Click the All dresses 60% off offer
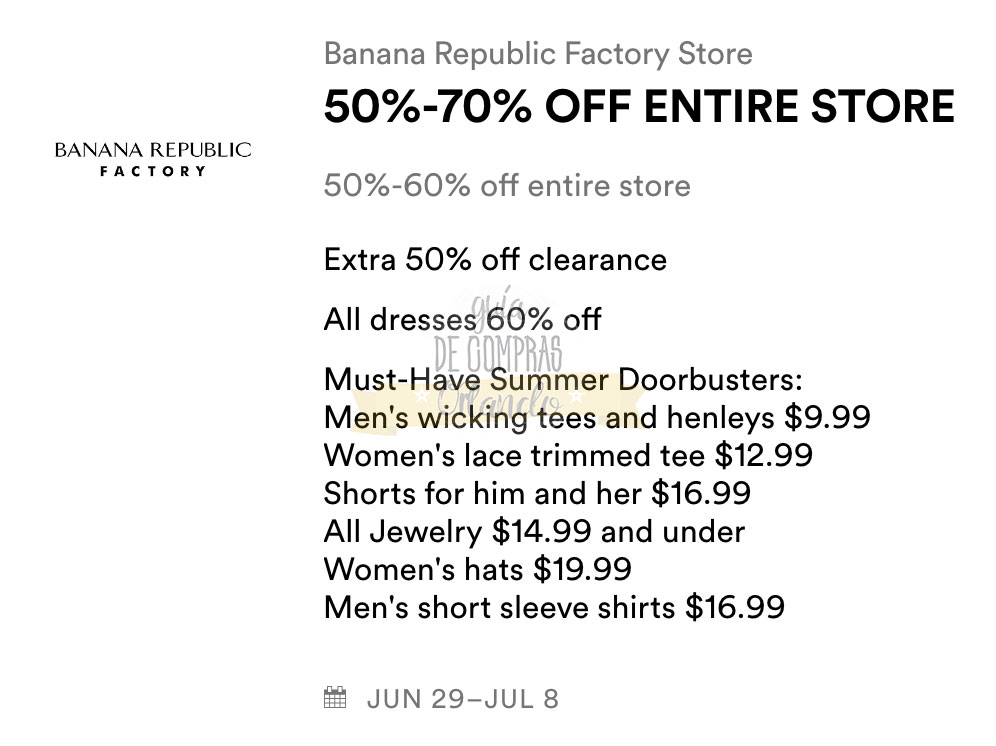 (462, 320)
